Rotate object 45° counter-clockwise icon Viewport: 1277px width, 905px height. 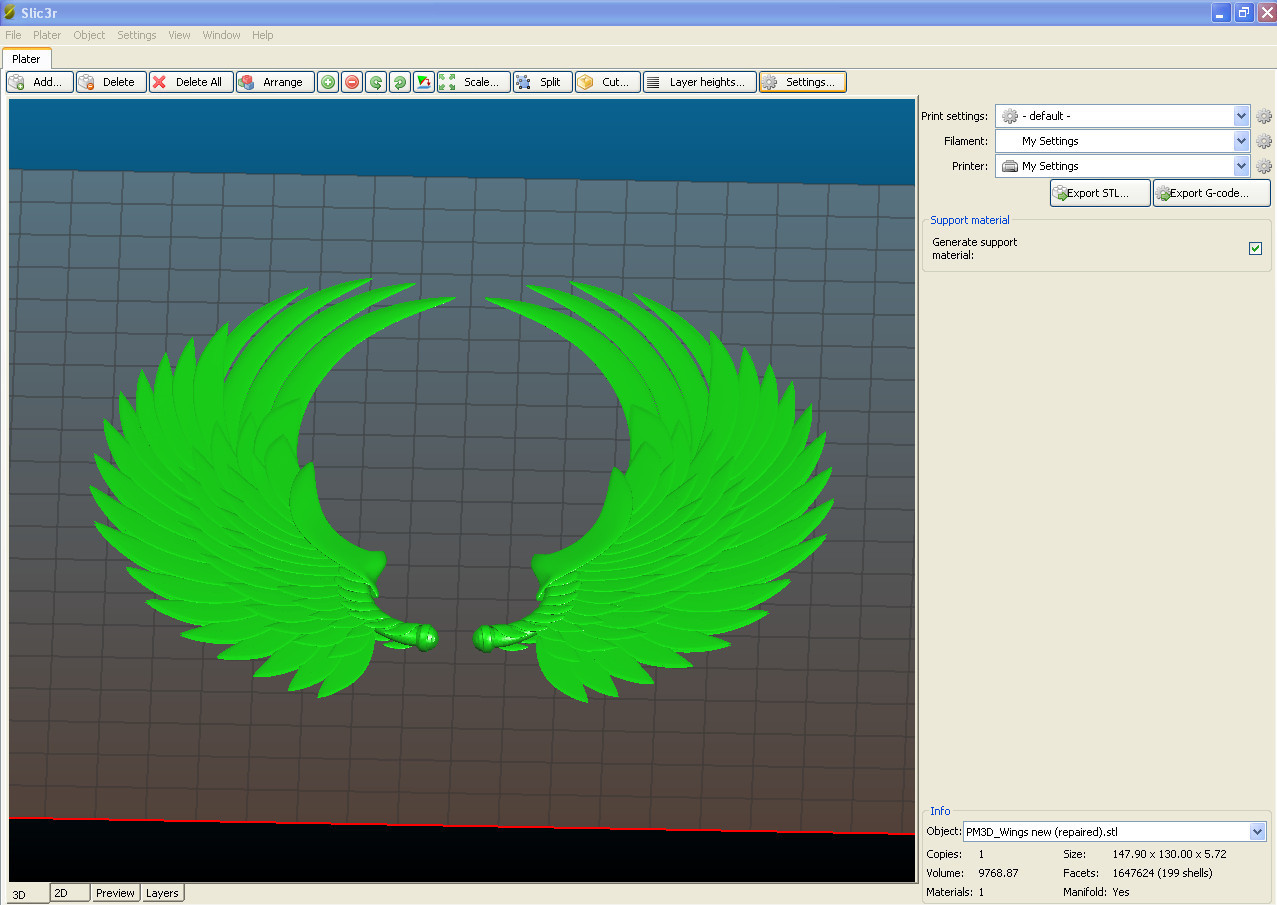(x=376, y=82)
